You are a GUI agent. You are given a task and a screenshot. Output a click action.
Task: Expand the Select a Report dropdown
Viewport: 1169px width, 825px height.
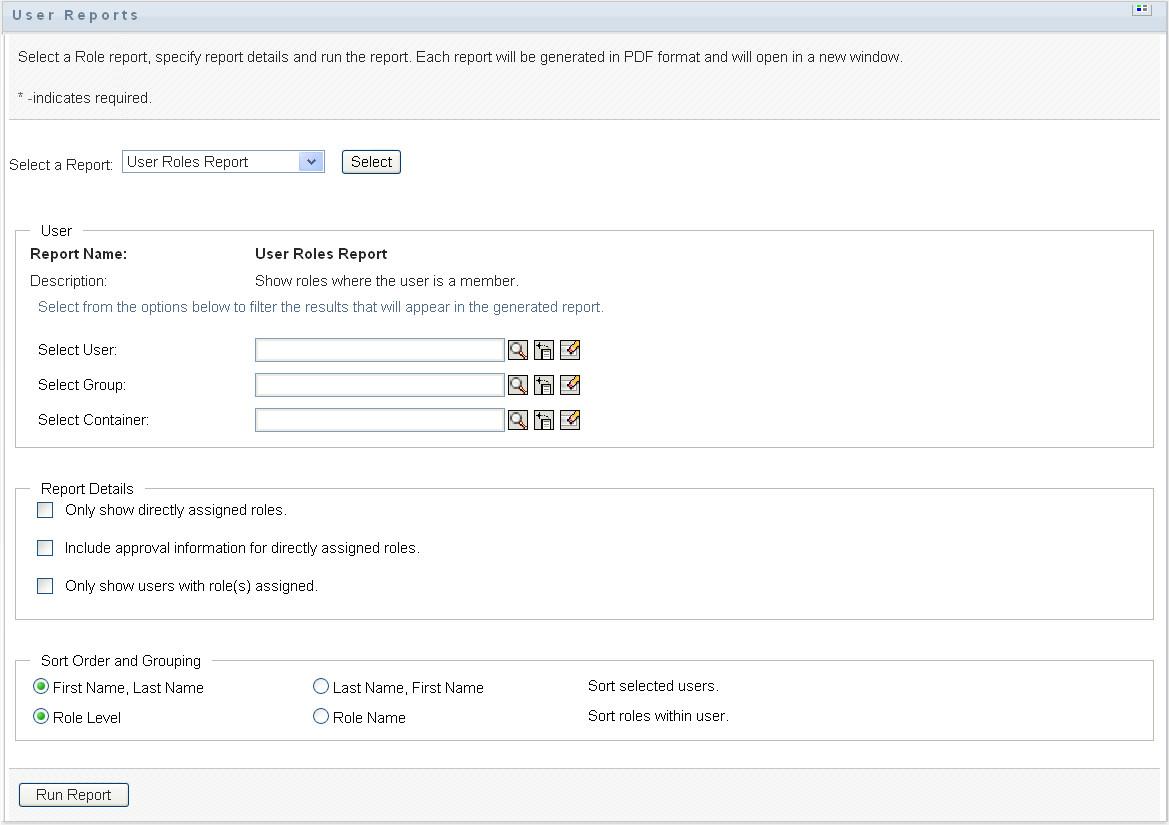(x=311, y=162)
